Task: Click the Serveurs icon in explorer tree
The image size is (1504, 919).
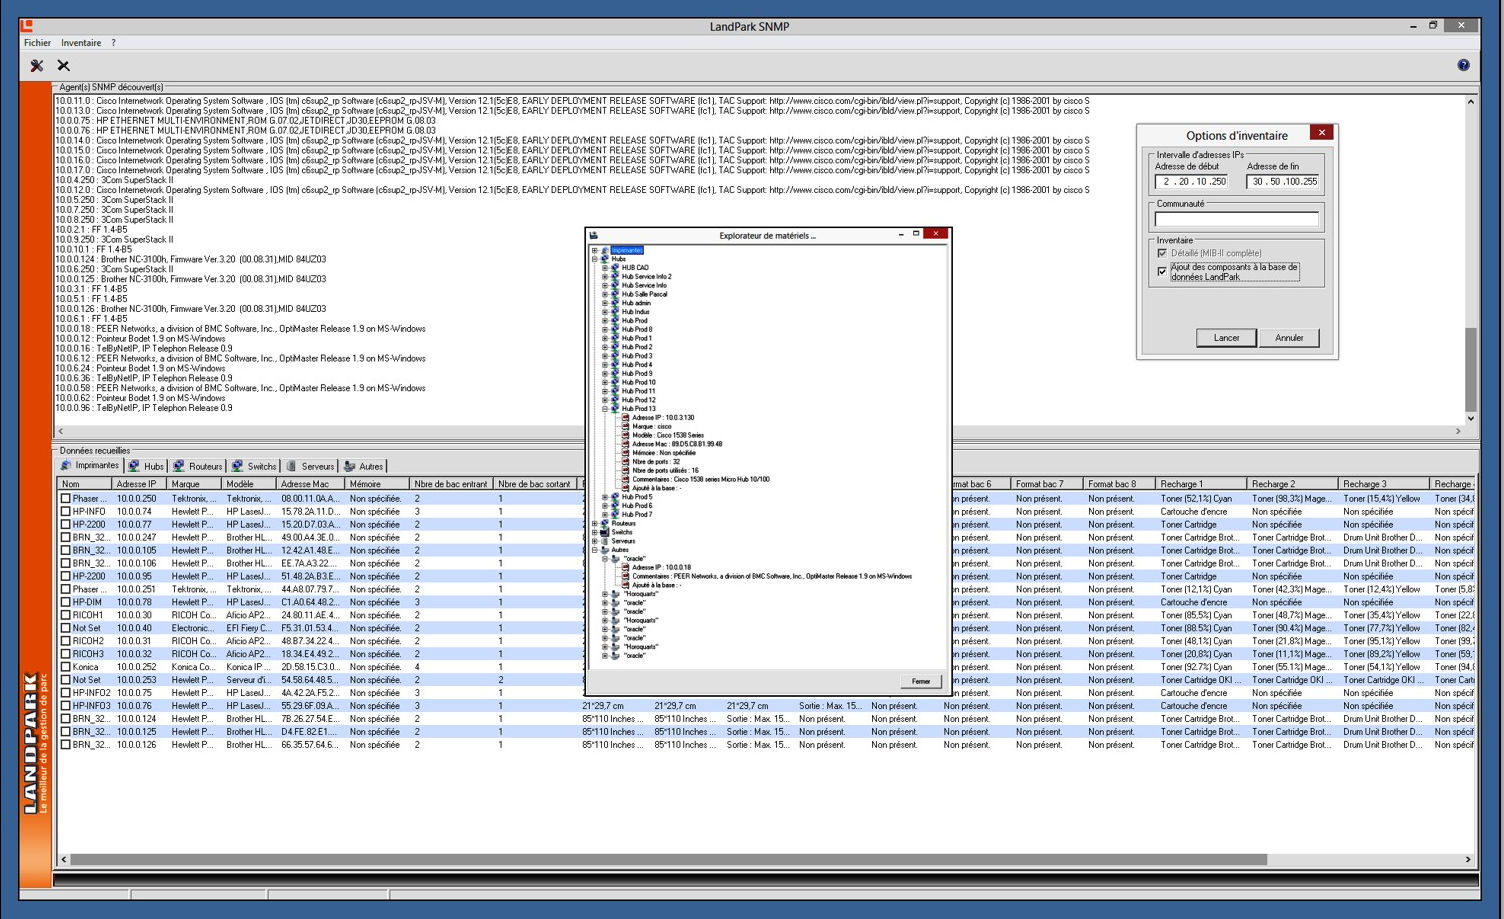Action: click(604, 541)
